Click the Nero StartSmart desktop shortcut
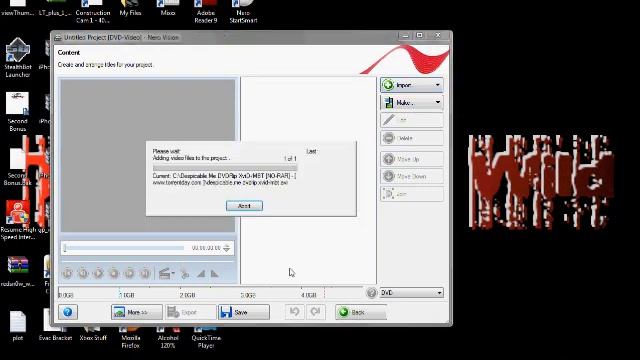 243,11
